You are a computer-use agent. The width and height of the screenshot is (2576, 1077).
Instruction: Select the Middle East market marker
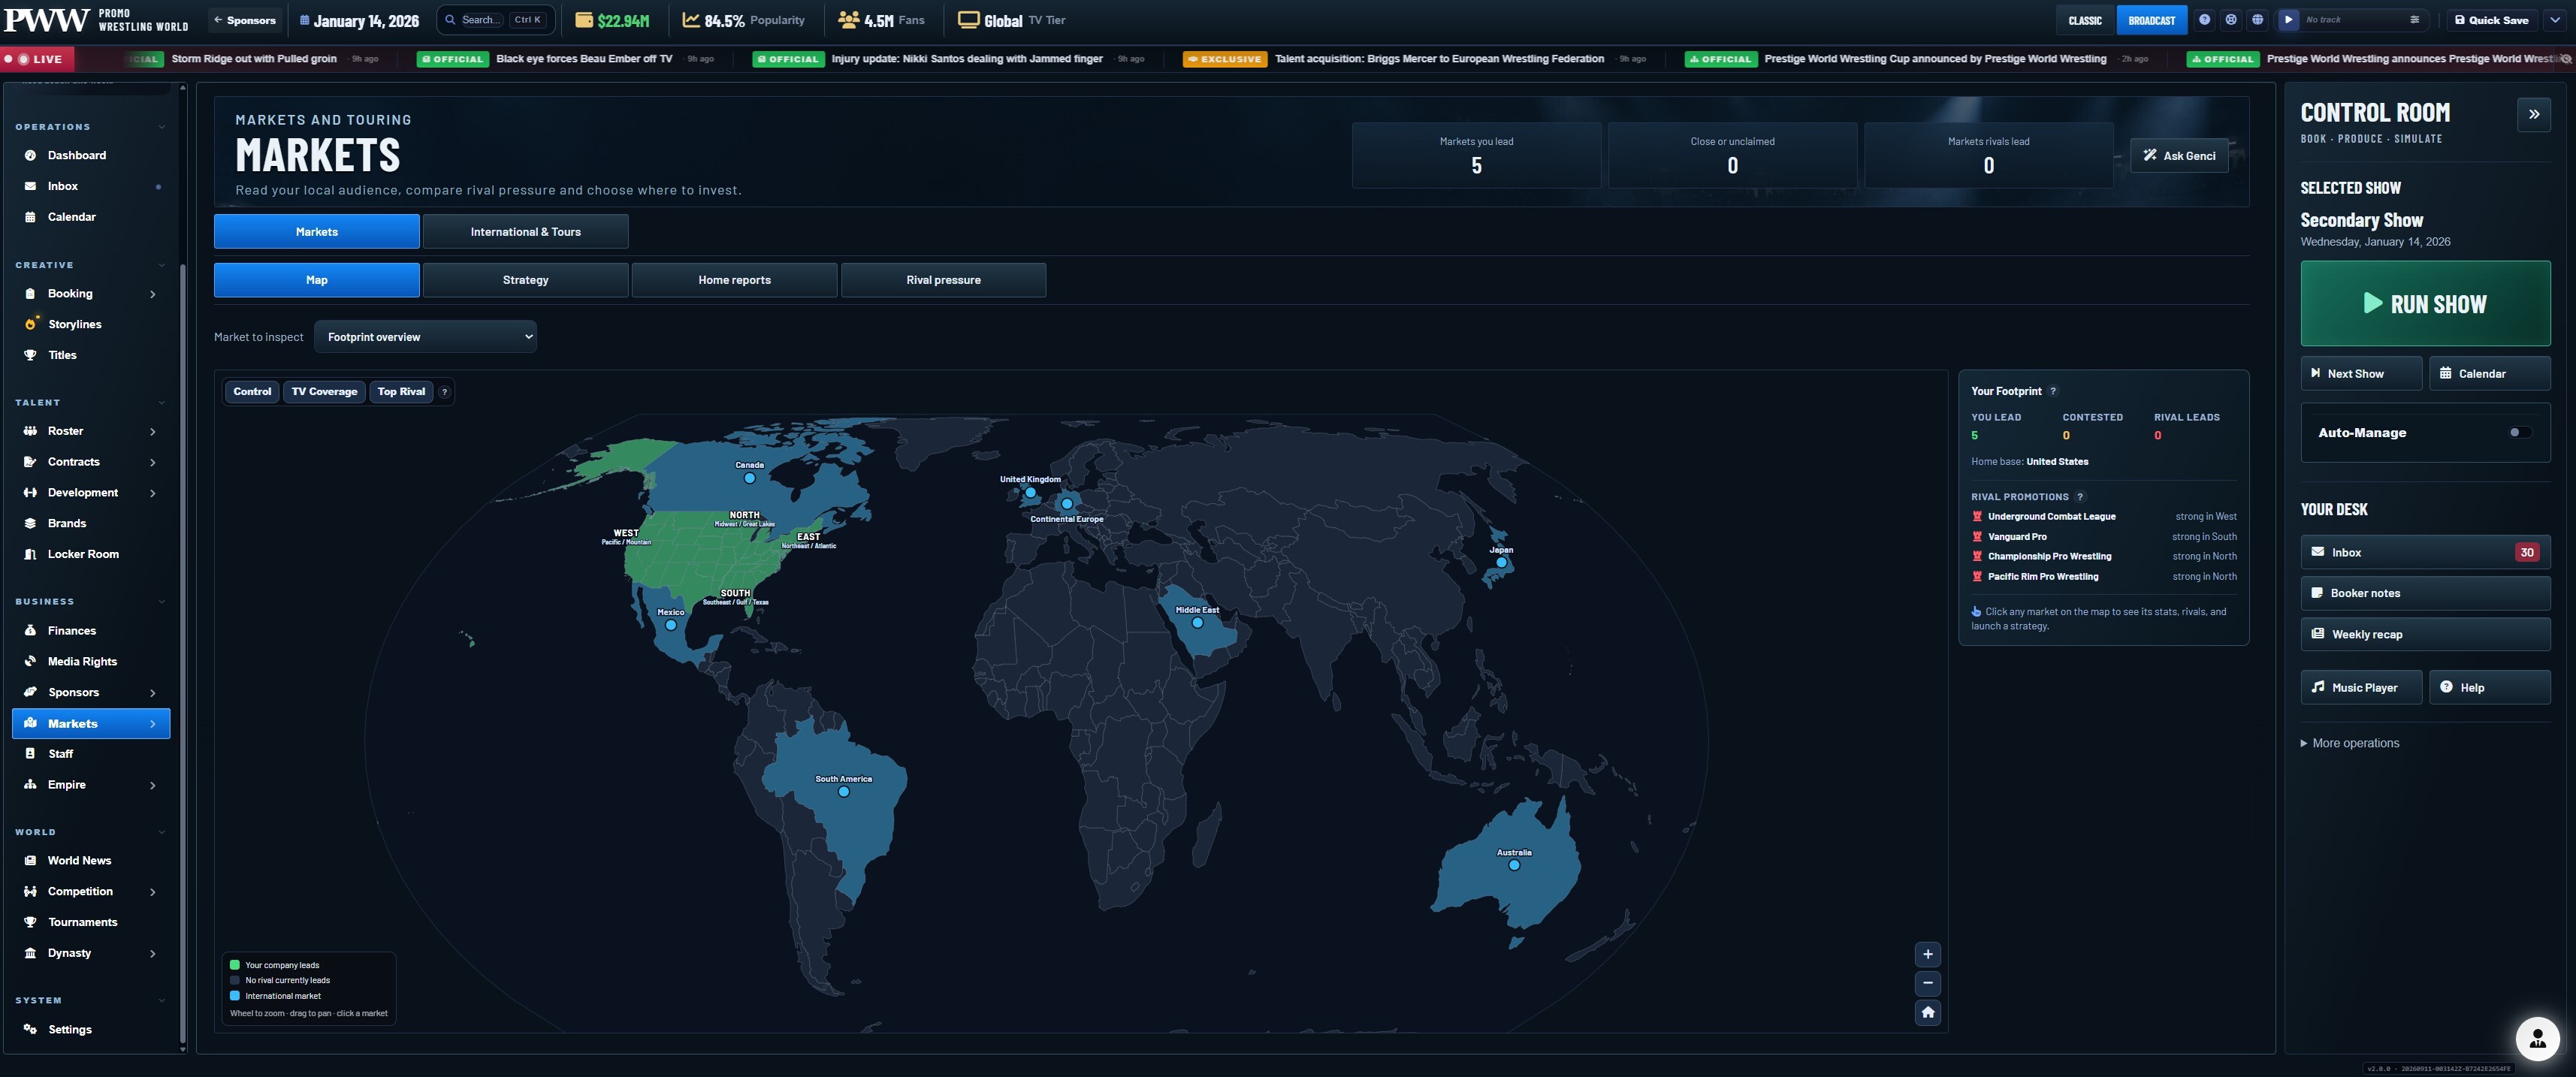tap(1197, 623)
